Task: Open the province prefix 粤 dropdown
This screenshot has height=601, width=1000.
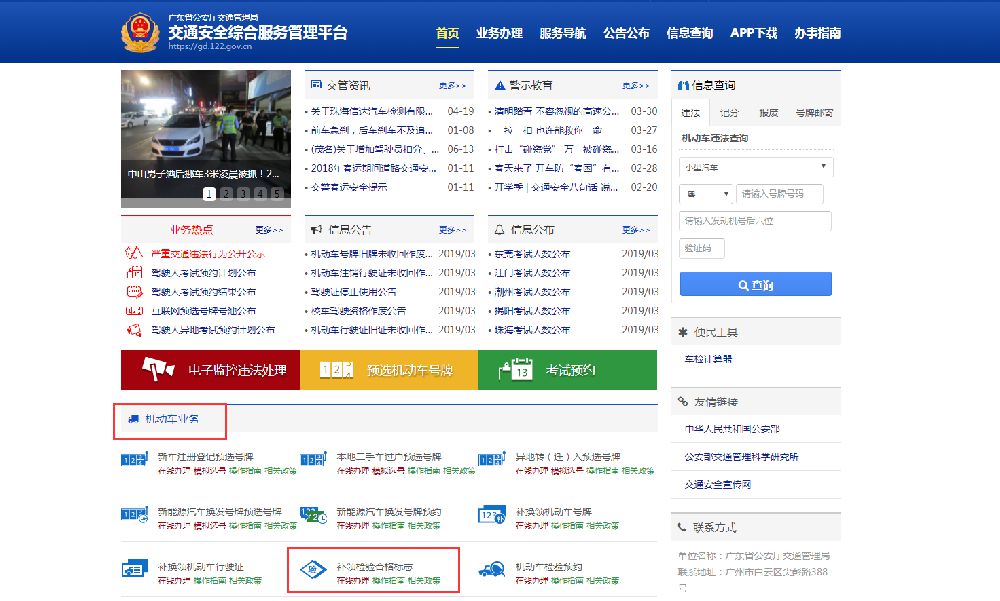Action: click(707, 194)
